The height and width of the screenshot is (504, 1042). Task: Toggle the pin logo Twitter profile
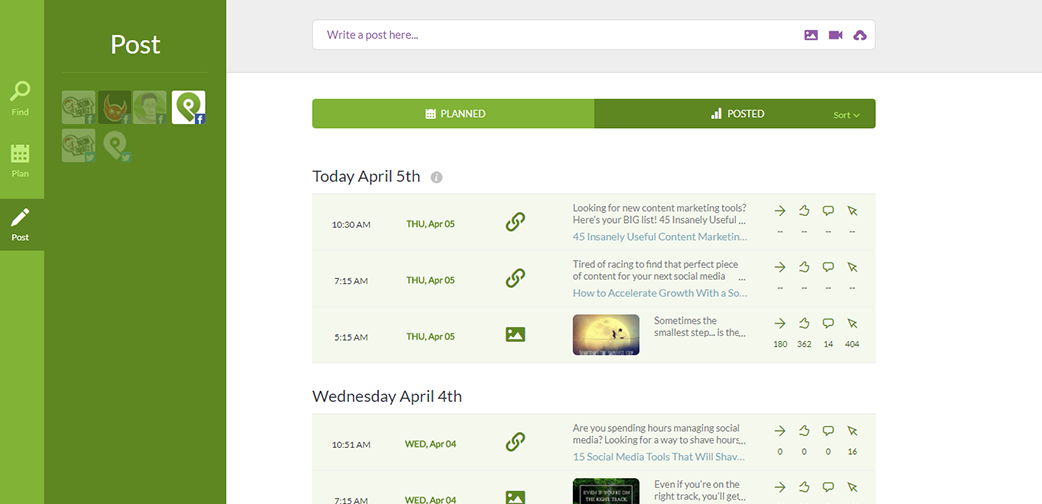(116, 146)
